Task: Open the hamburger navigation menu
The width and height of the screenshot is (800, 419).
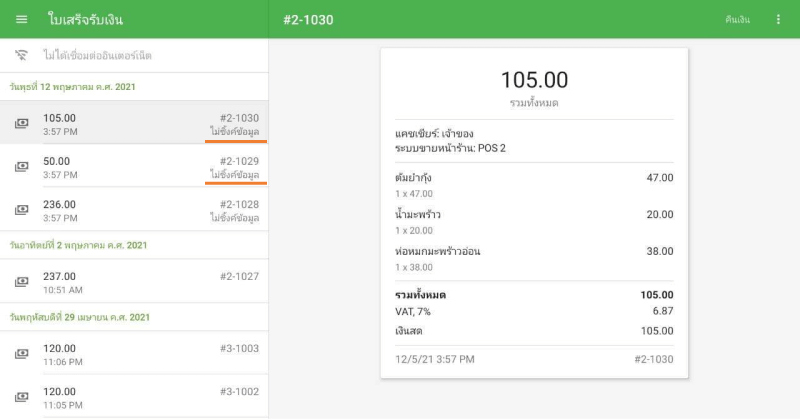Action: click(21, 19)
